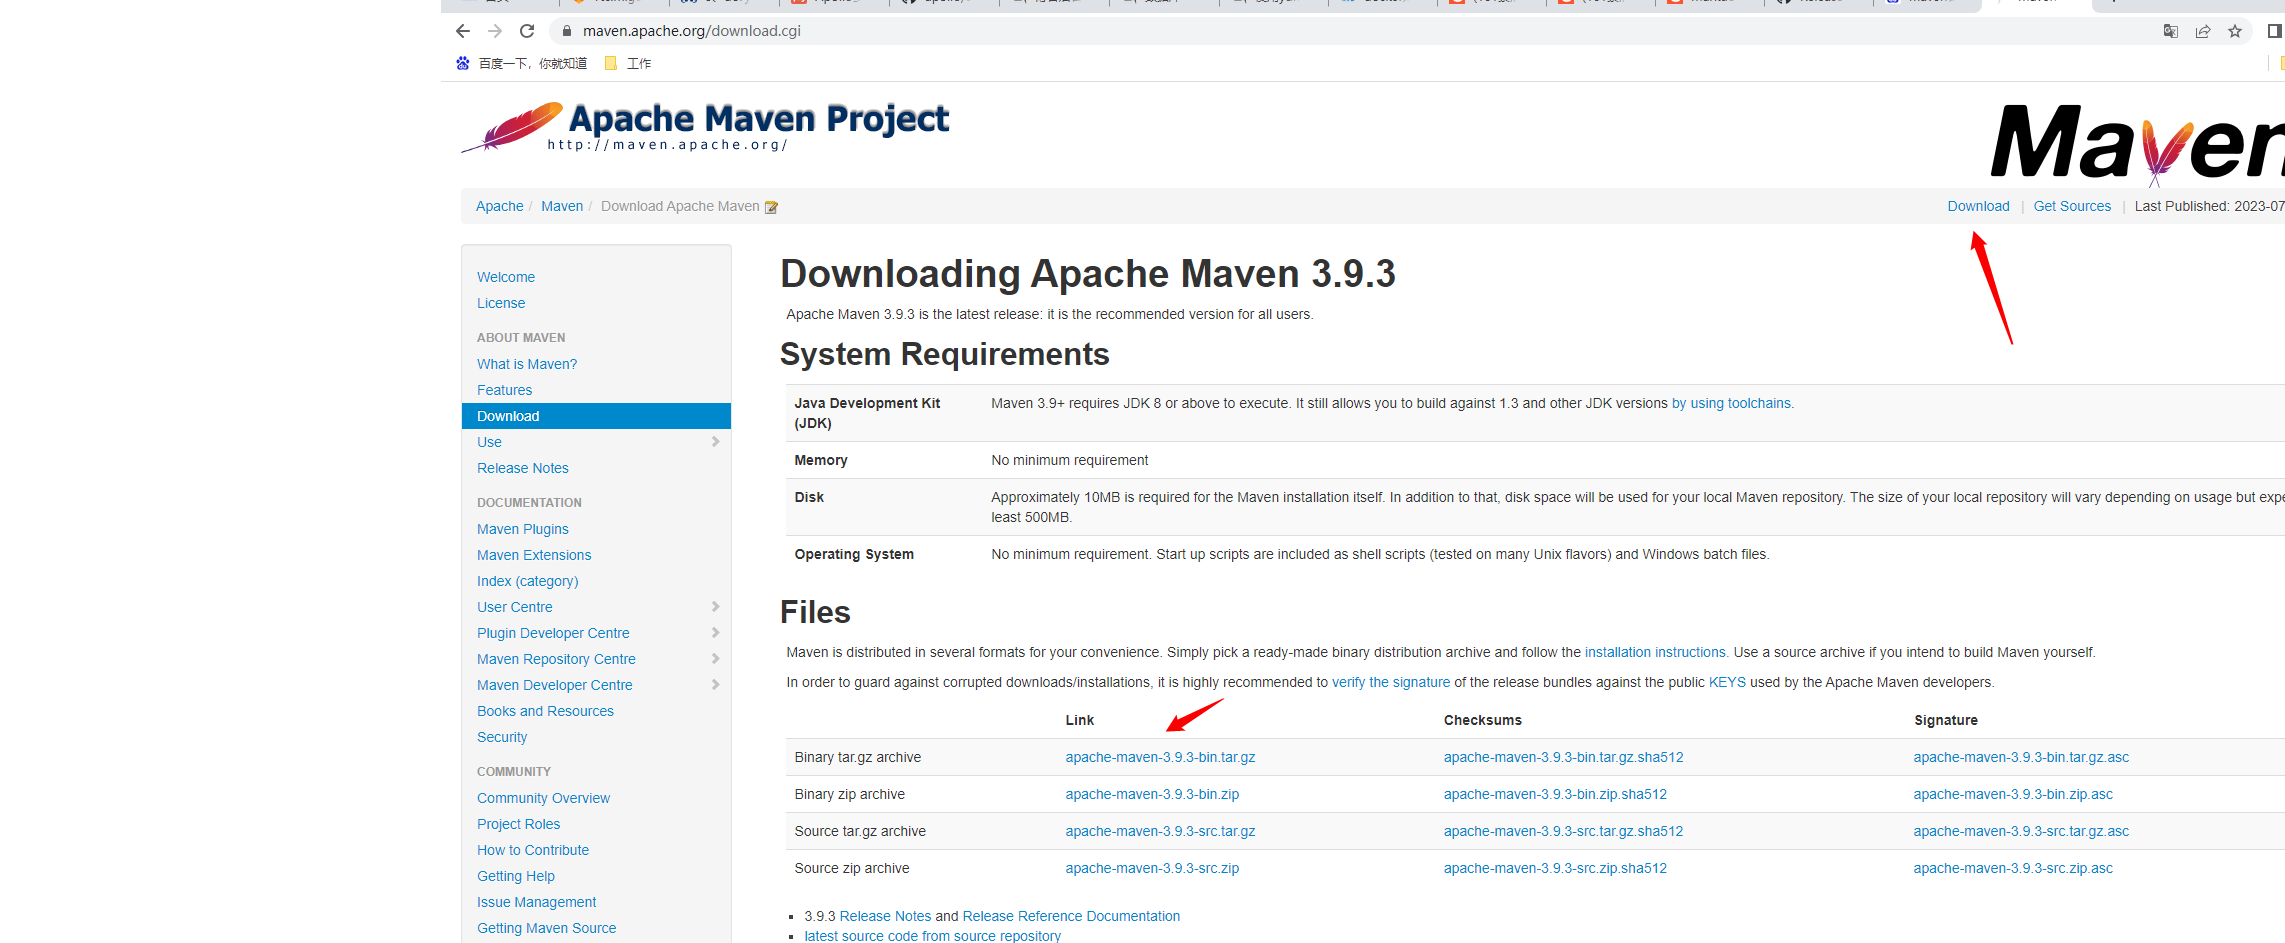Image resolution: width=2285 pixels, height=943 pixels.
Task: Open the translate page icon
Action: pyautogui.click(x=2170, y=31)
